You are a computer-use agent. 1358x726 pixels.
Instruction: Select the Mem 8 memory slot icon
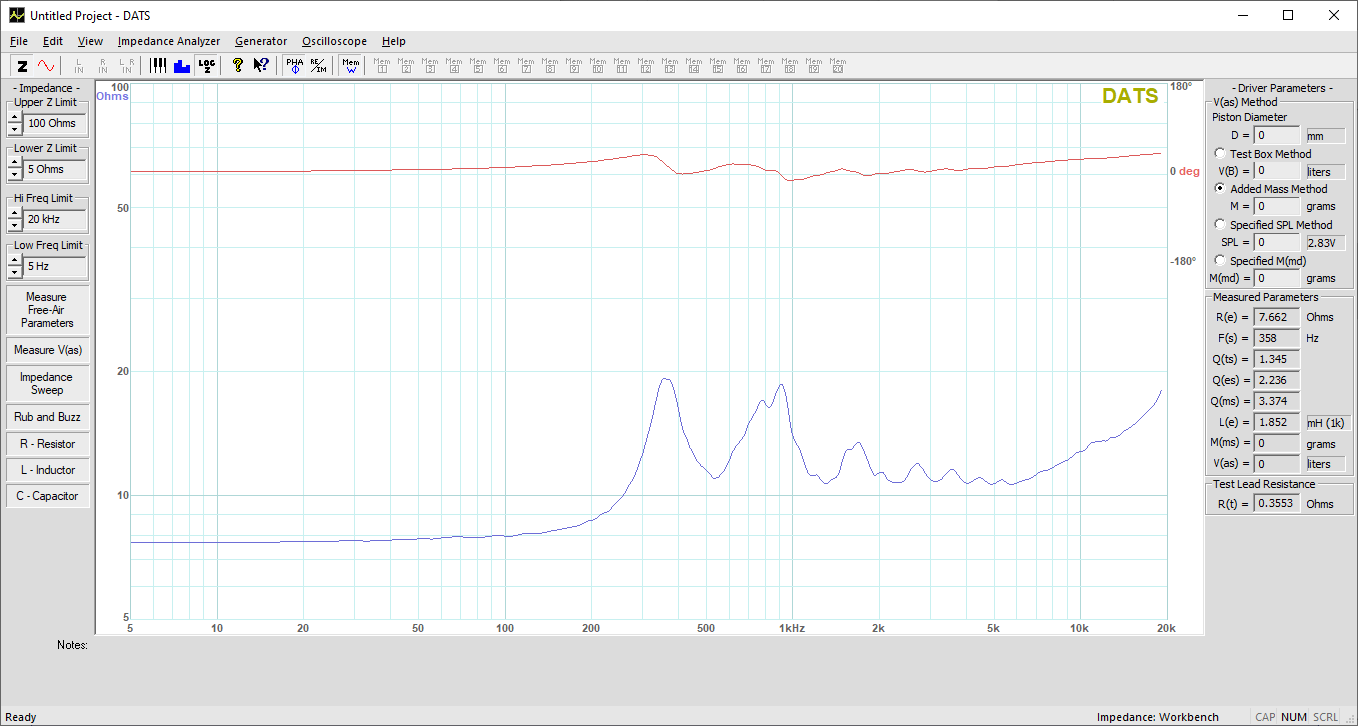tap(550, 66)
